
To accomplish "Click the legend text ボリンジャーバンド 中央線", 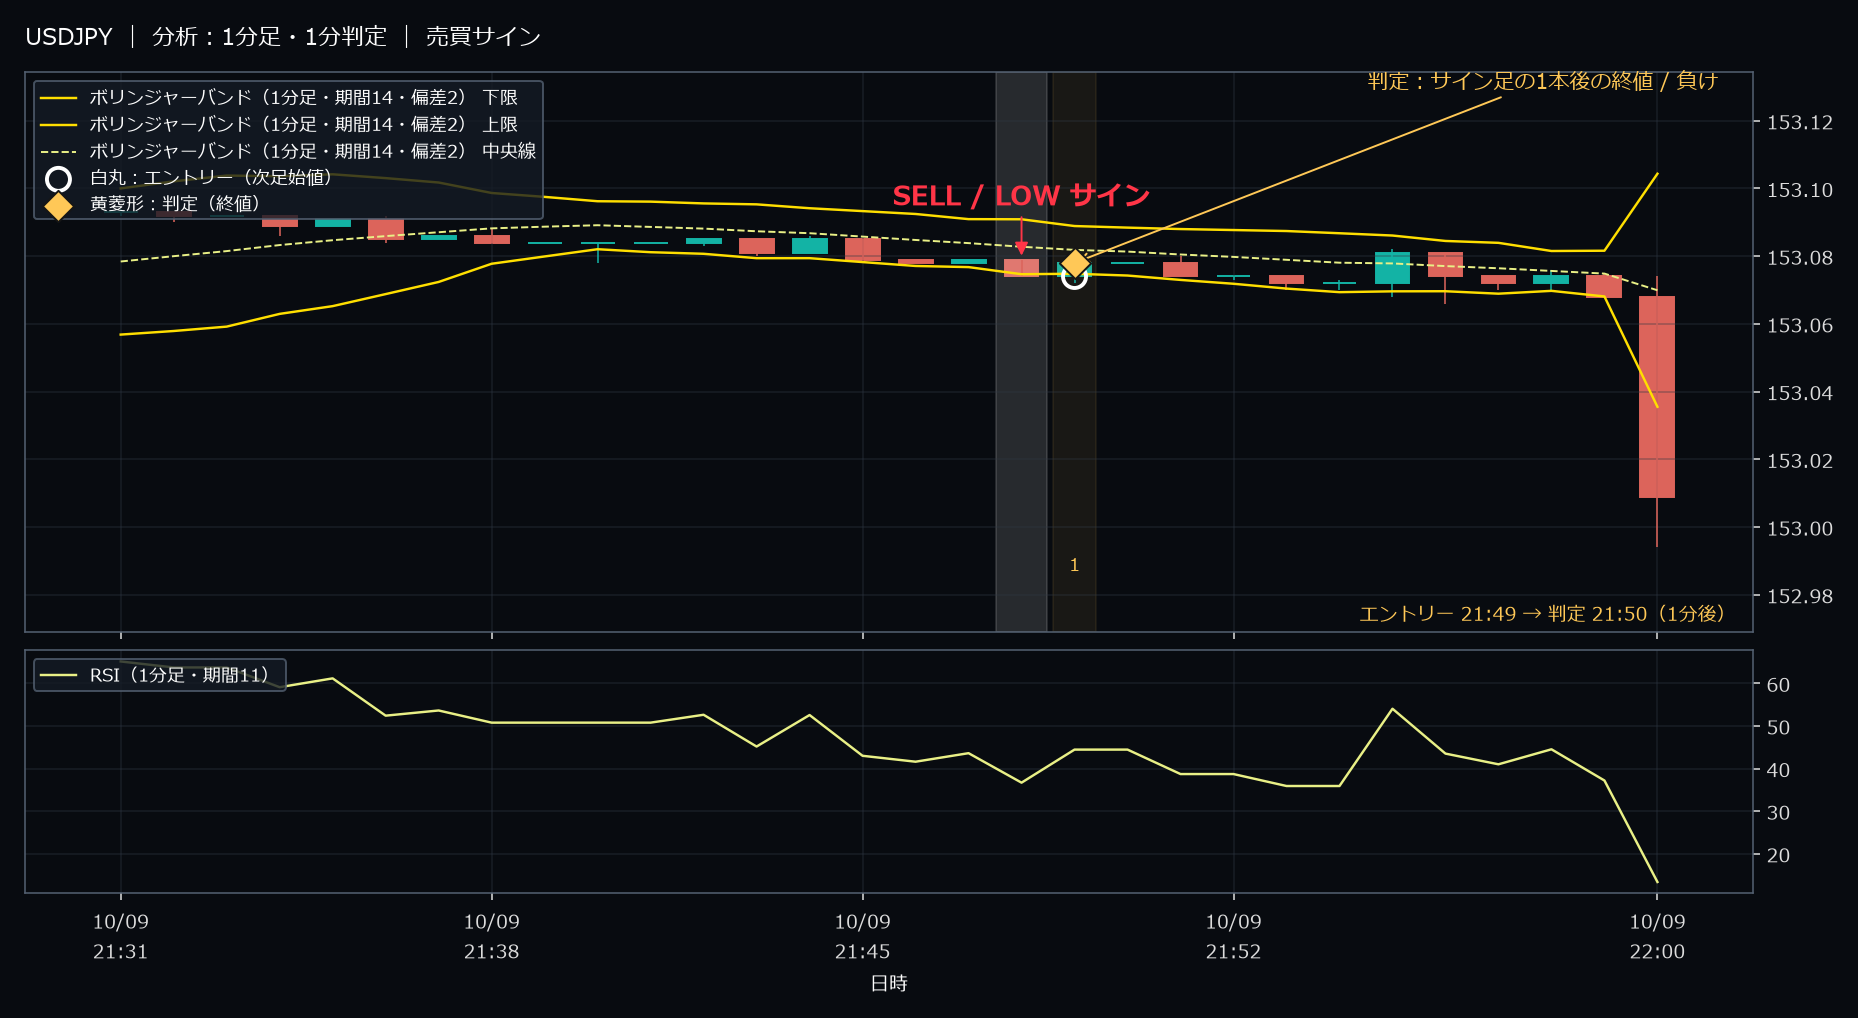I will pyautogui.click(x=313, y=152).
